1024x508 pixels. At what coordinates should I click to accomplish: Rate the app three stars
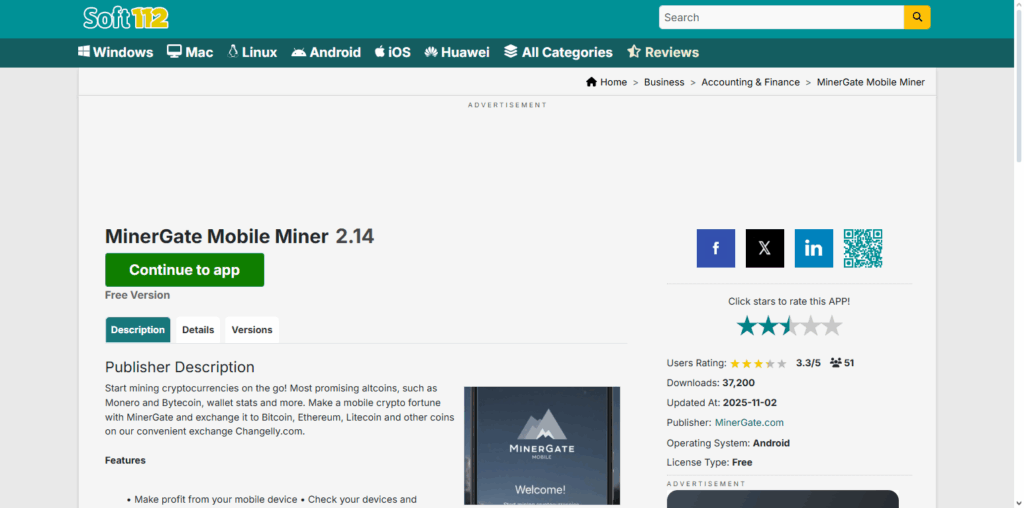(790, 325)
